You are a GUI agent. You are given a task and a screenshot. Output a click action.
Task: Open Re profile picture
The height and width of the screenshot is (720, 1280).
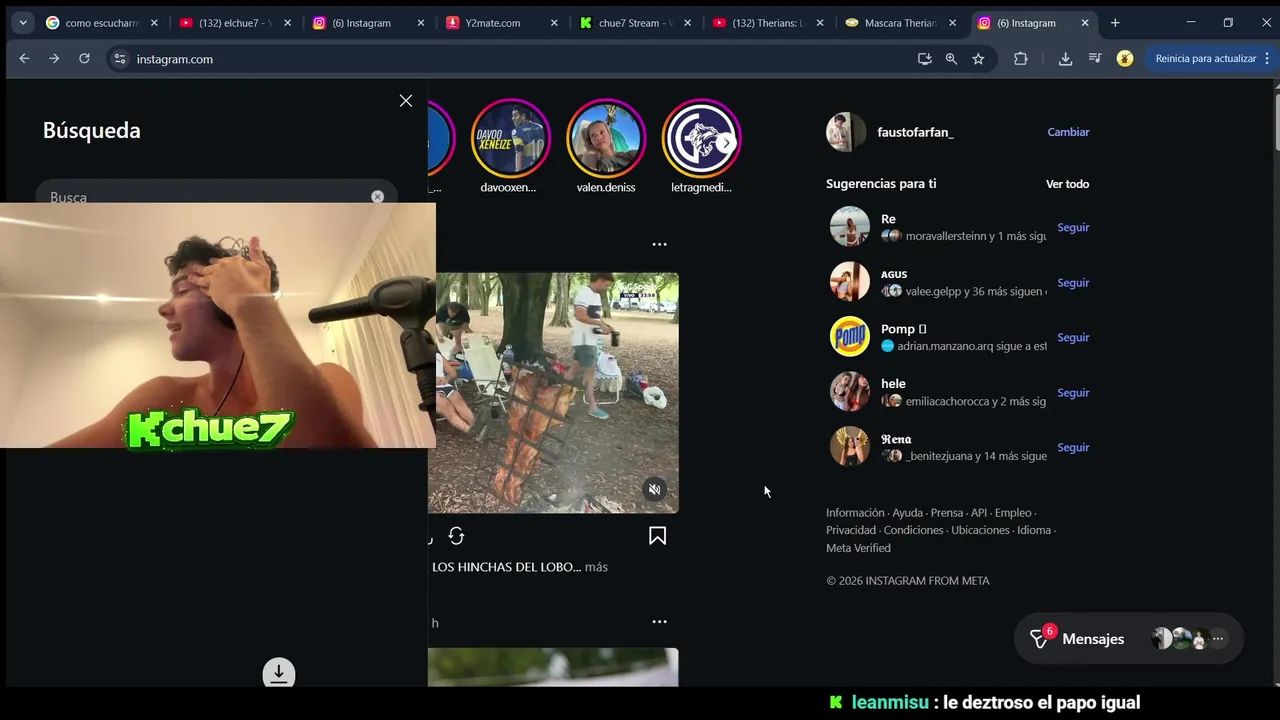(x=850, y=227)
